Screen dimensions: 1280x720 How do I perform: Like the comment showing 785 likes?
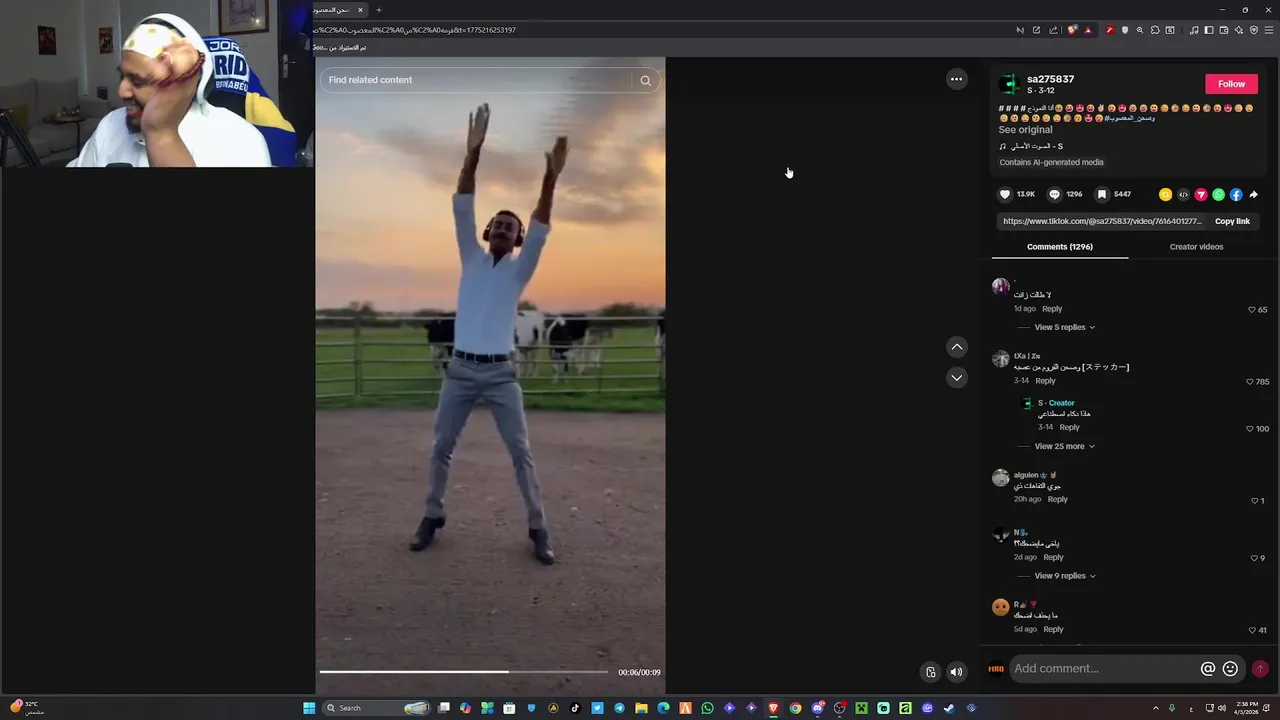1250,382
